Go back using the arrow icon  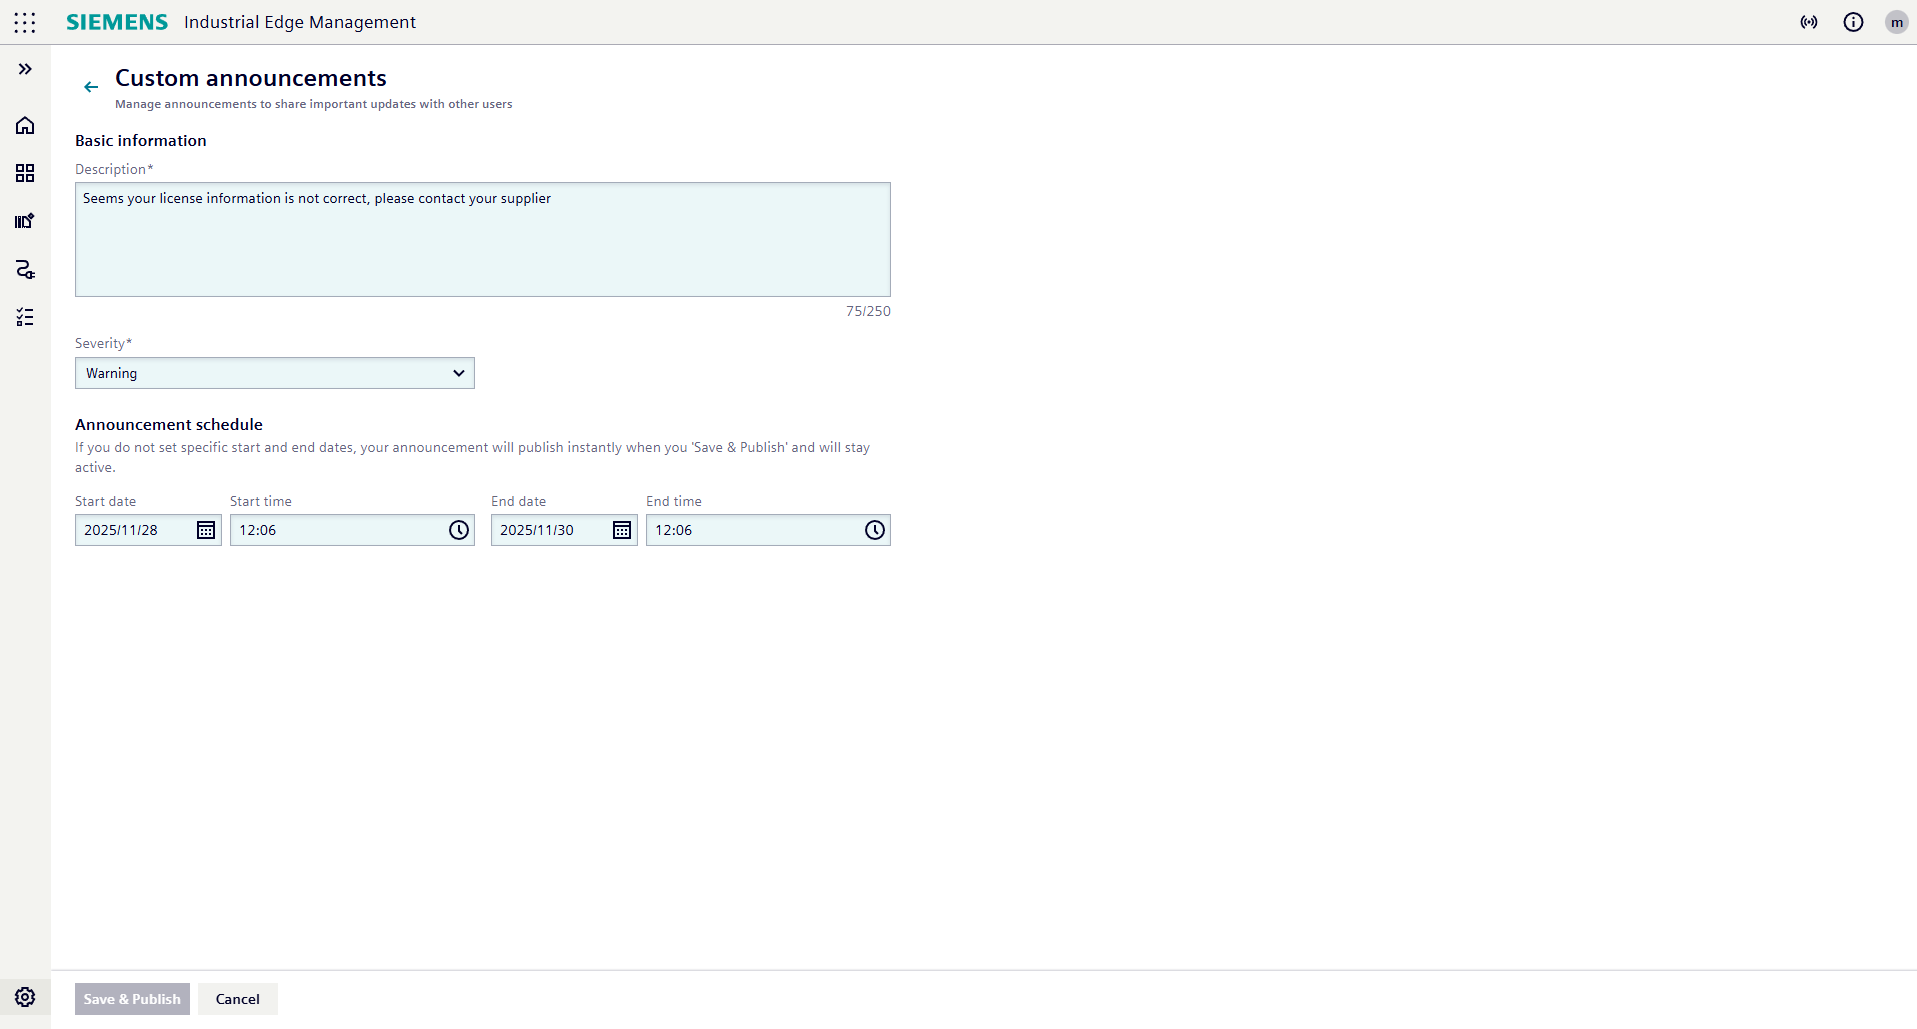(91, 87)
